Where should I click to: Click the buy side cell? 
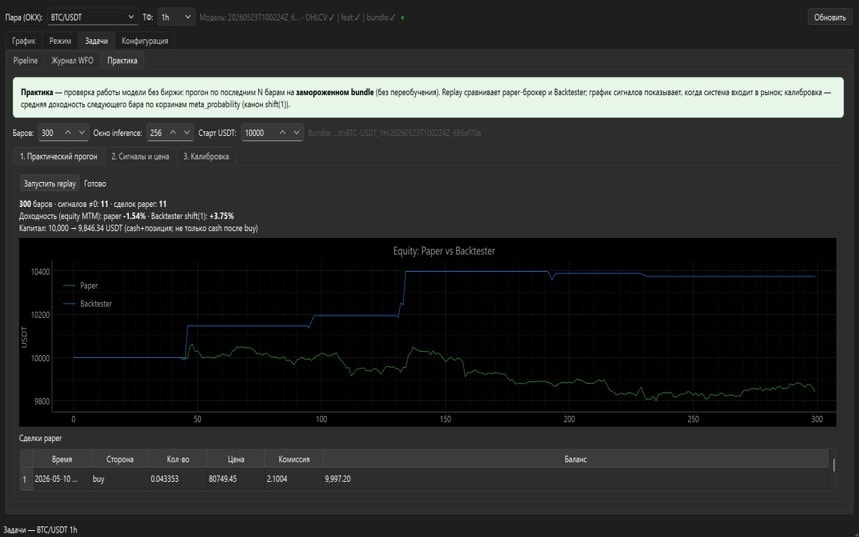[x=120, y=479]
